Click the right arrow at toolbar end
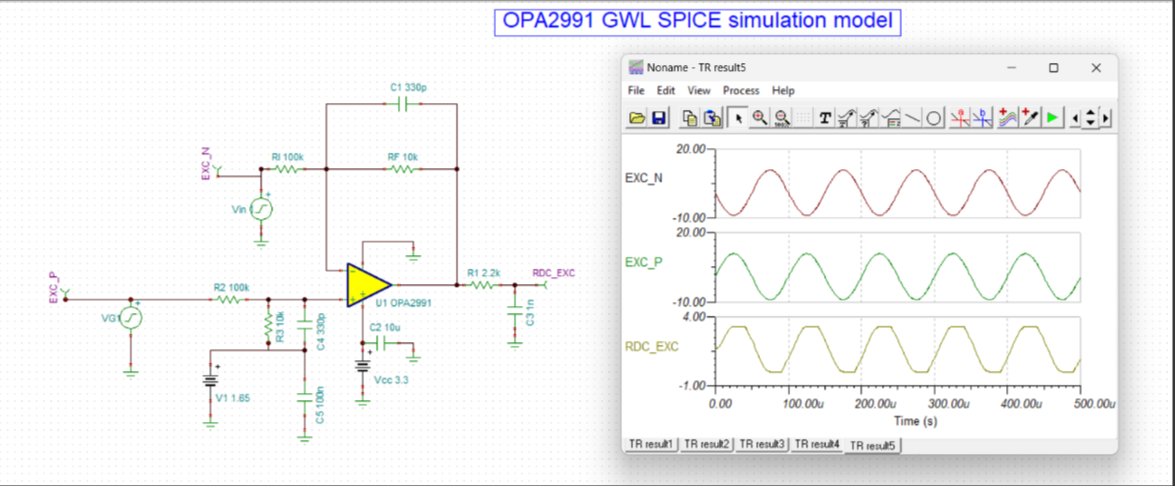Image resolution: width=1175 pixels, height=486 pixels. click(x=1105, y=118)
